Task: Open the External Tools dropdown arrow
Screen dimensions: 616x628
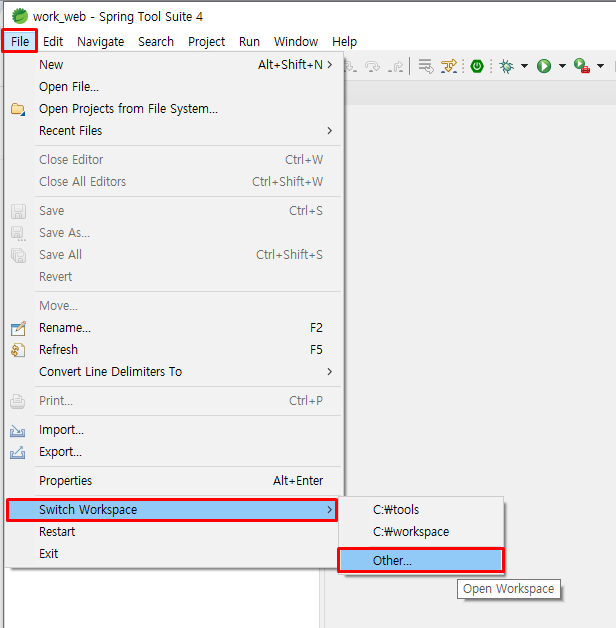Action: coord(600,66)
